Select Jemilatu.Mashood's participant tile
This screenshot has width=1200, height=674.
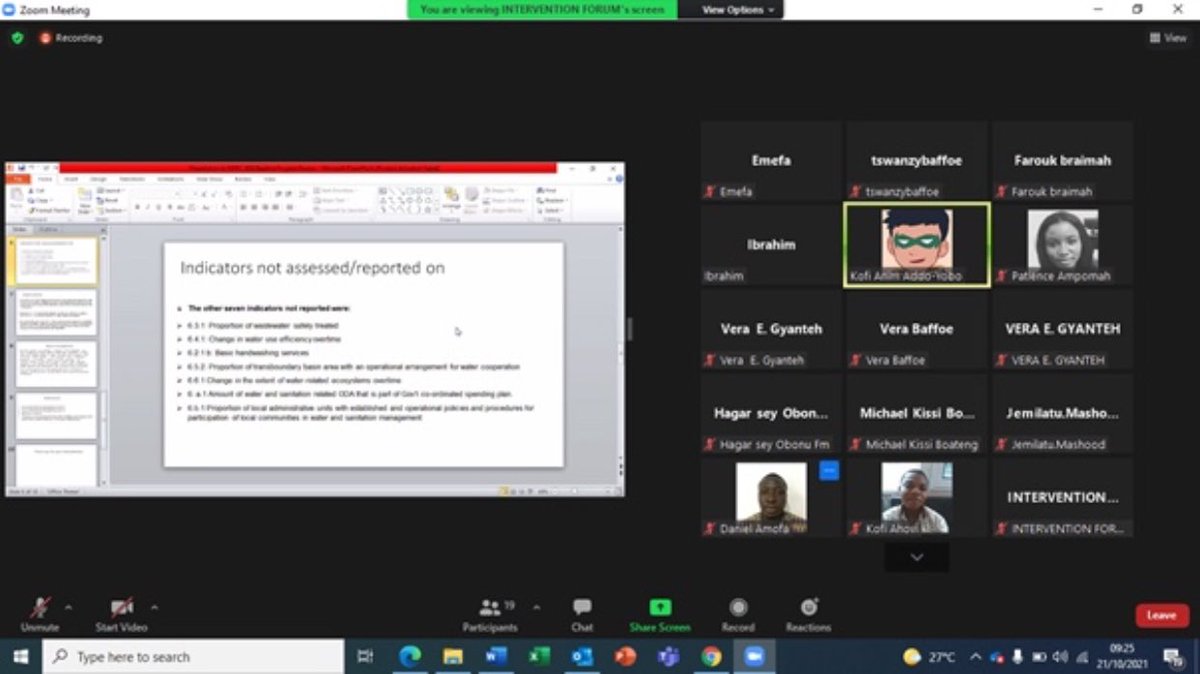(1063, 413)
